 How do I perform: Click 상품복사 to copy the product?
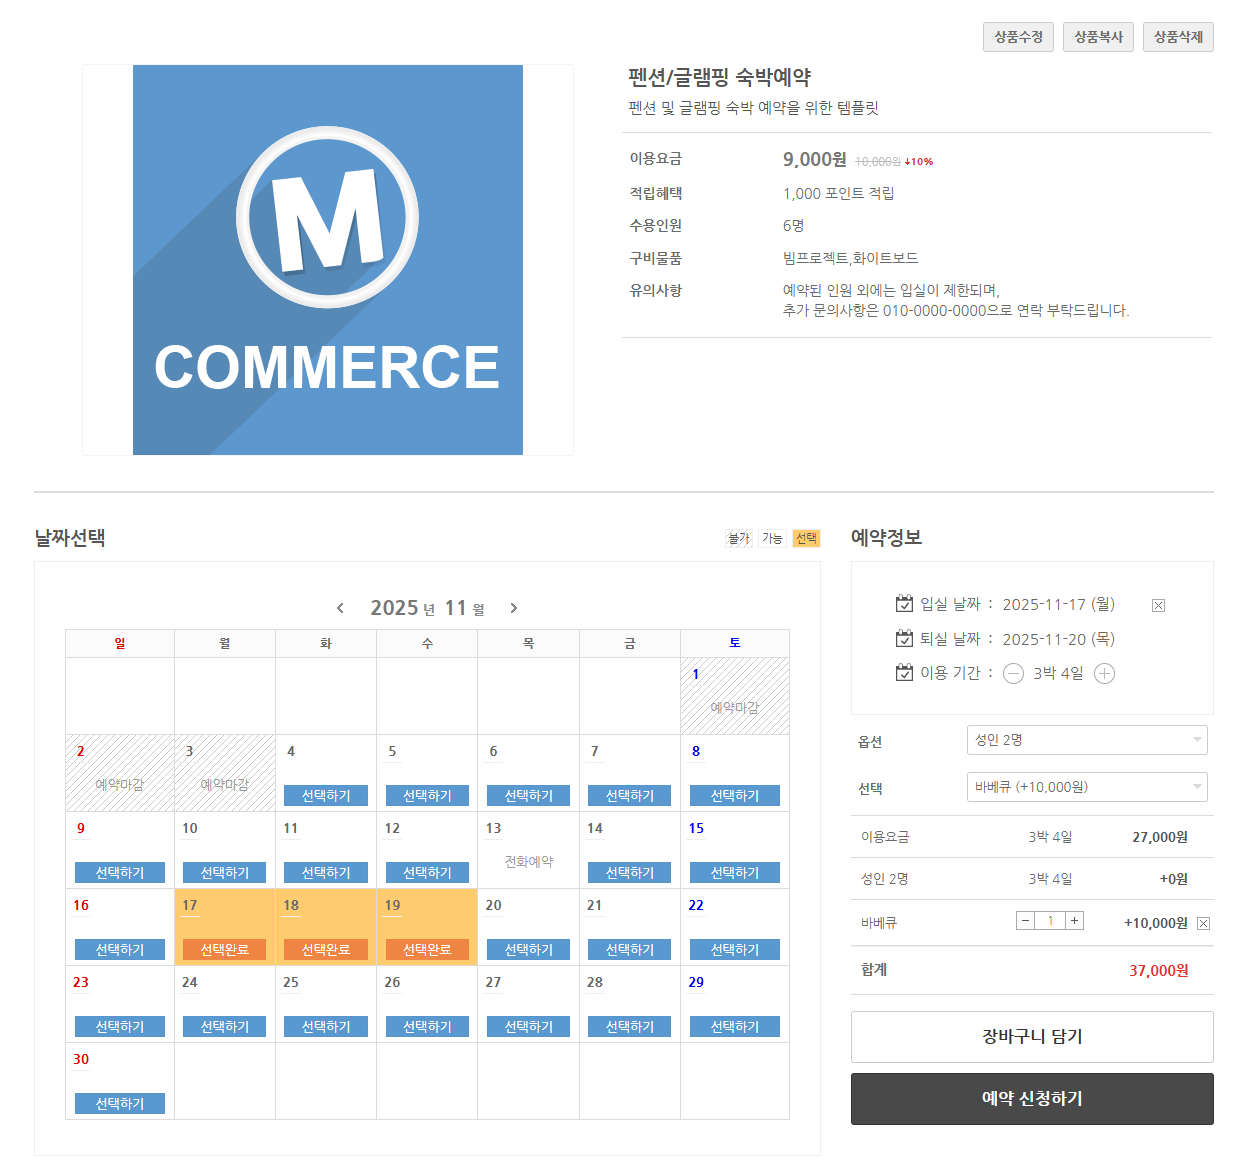click(x=1098, y=37)
